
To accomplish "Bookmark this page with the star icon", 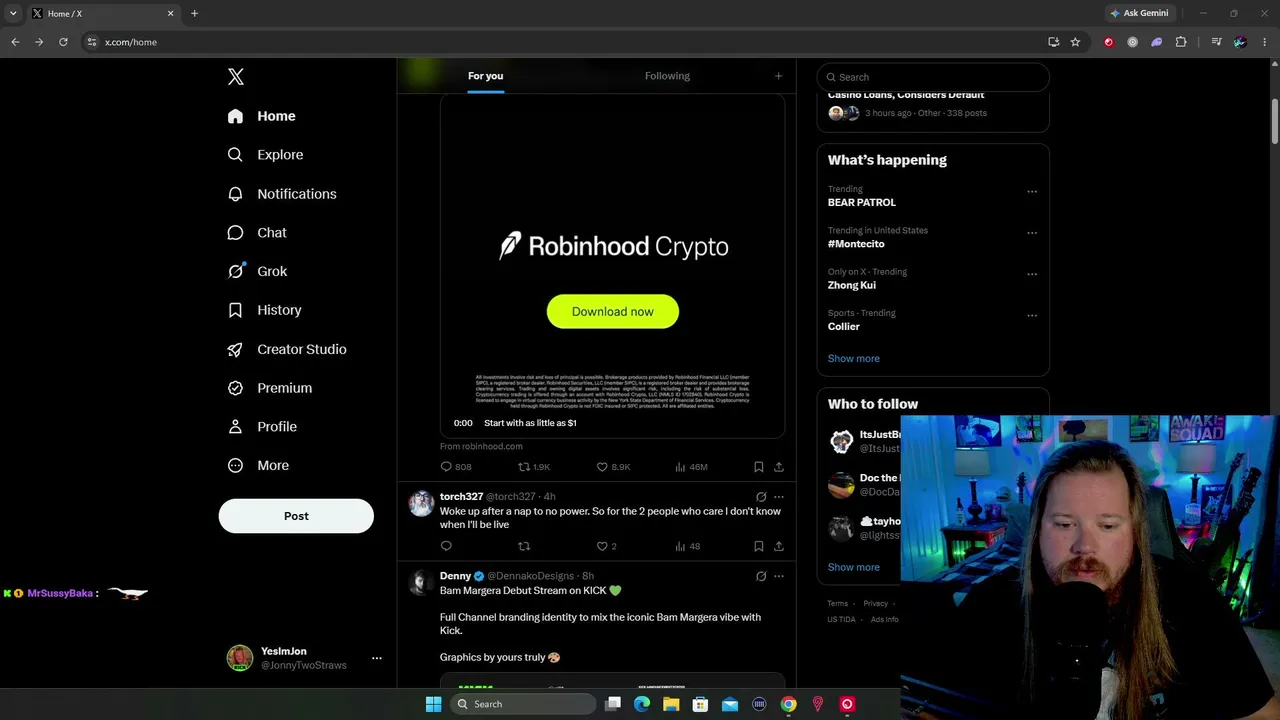I will pos(1075,42).
